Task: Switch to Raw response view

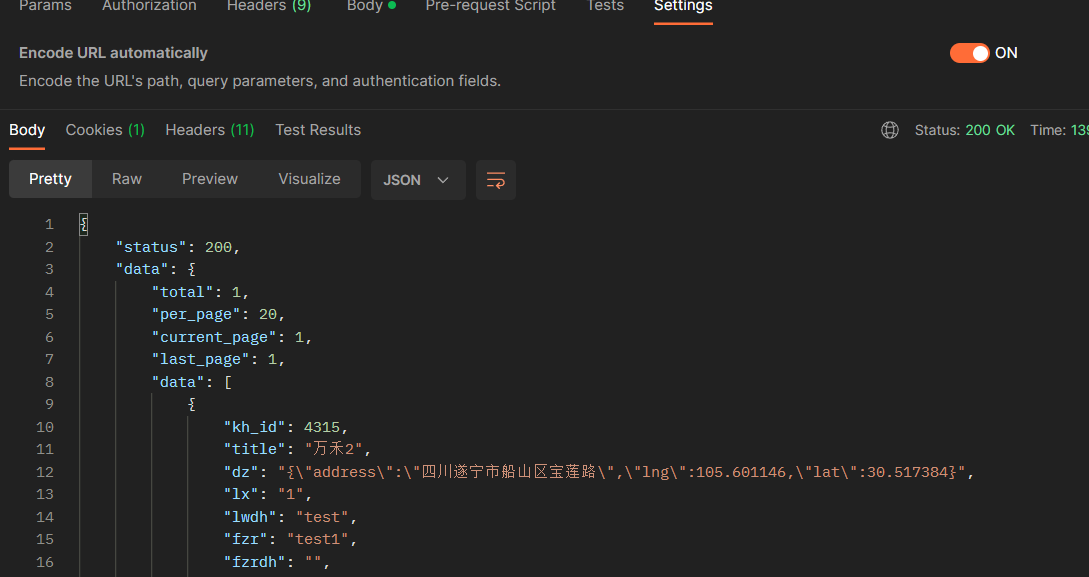Action: click(x=127, y=179)
